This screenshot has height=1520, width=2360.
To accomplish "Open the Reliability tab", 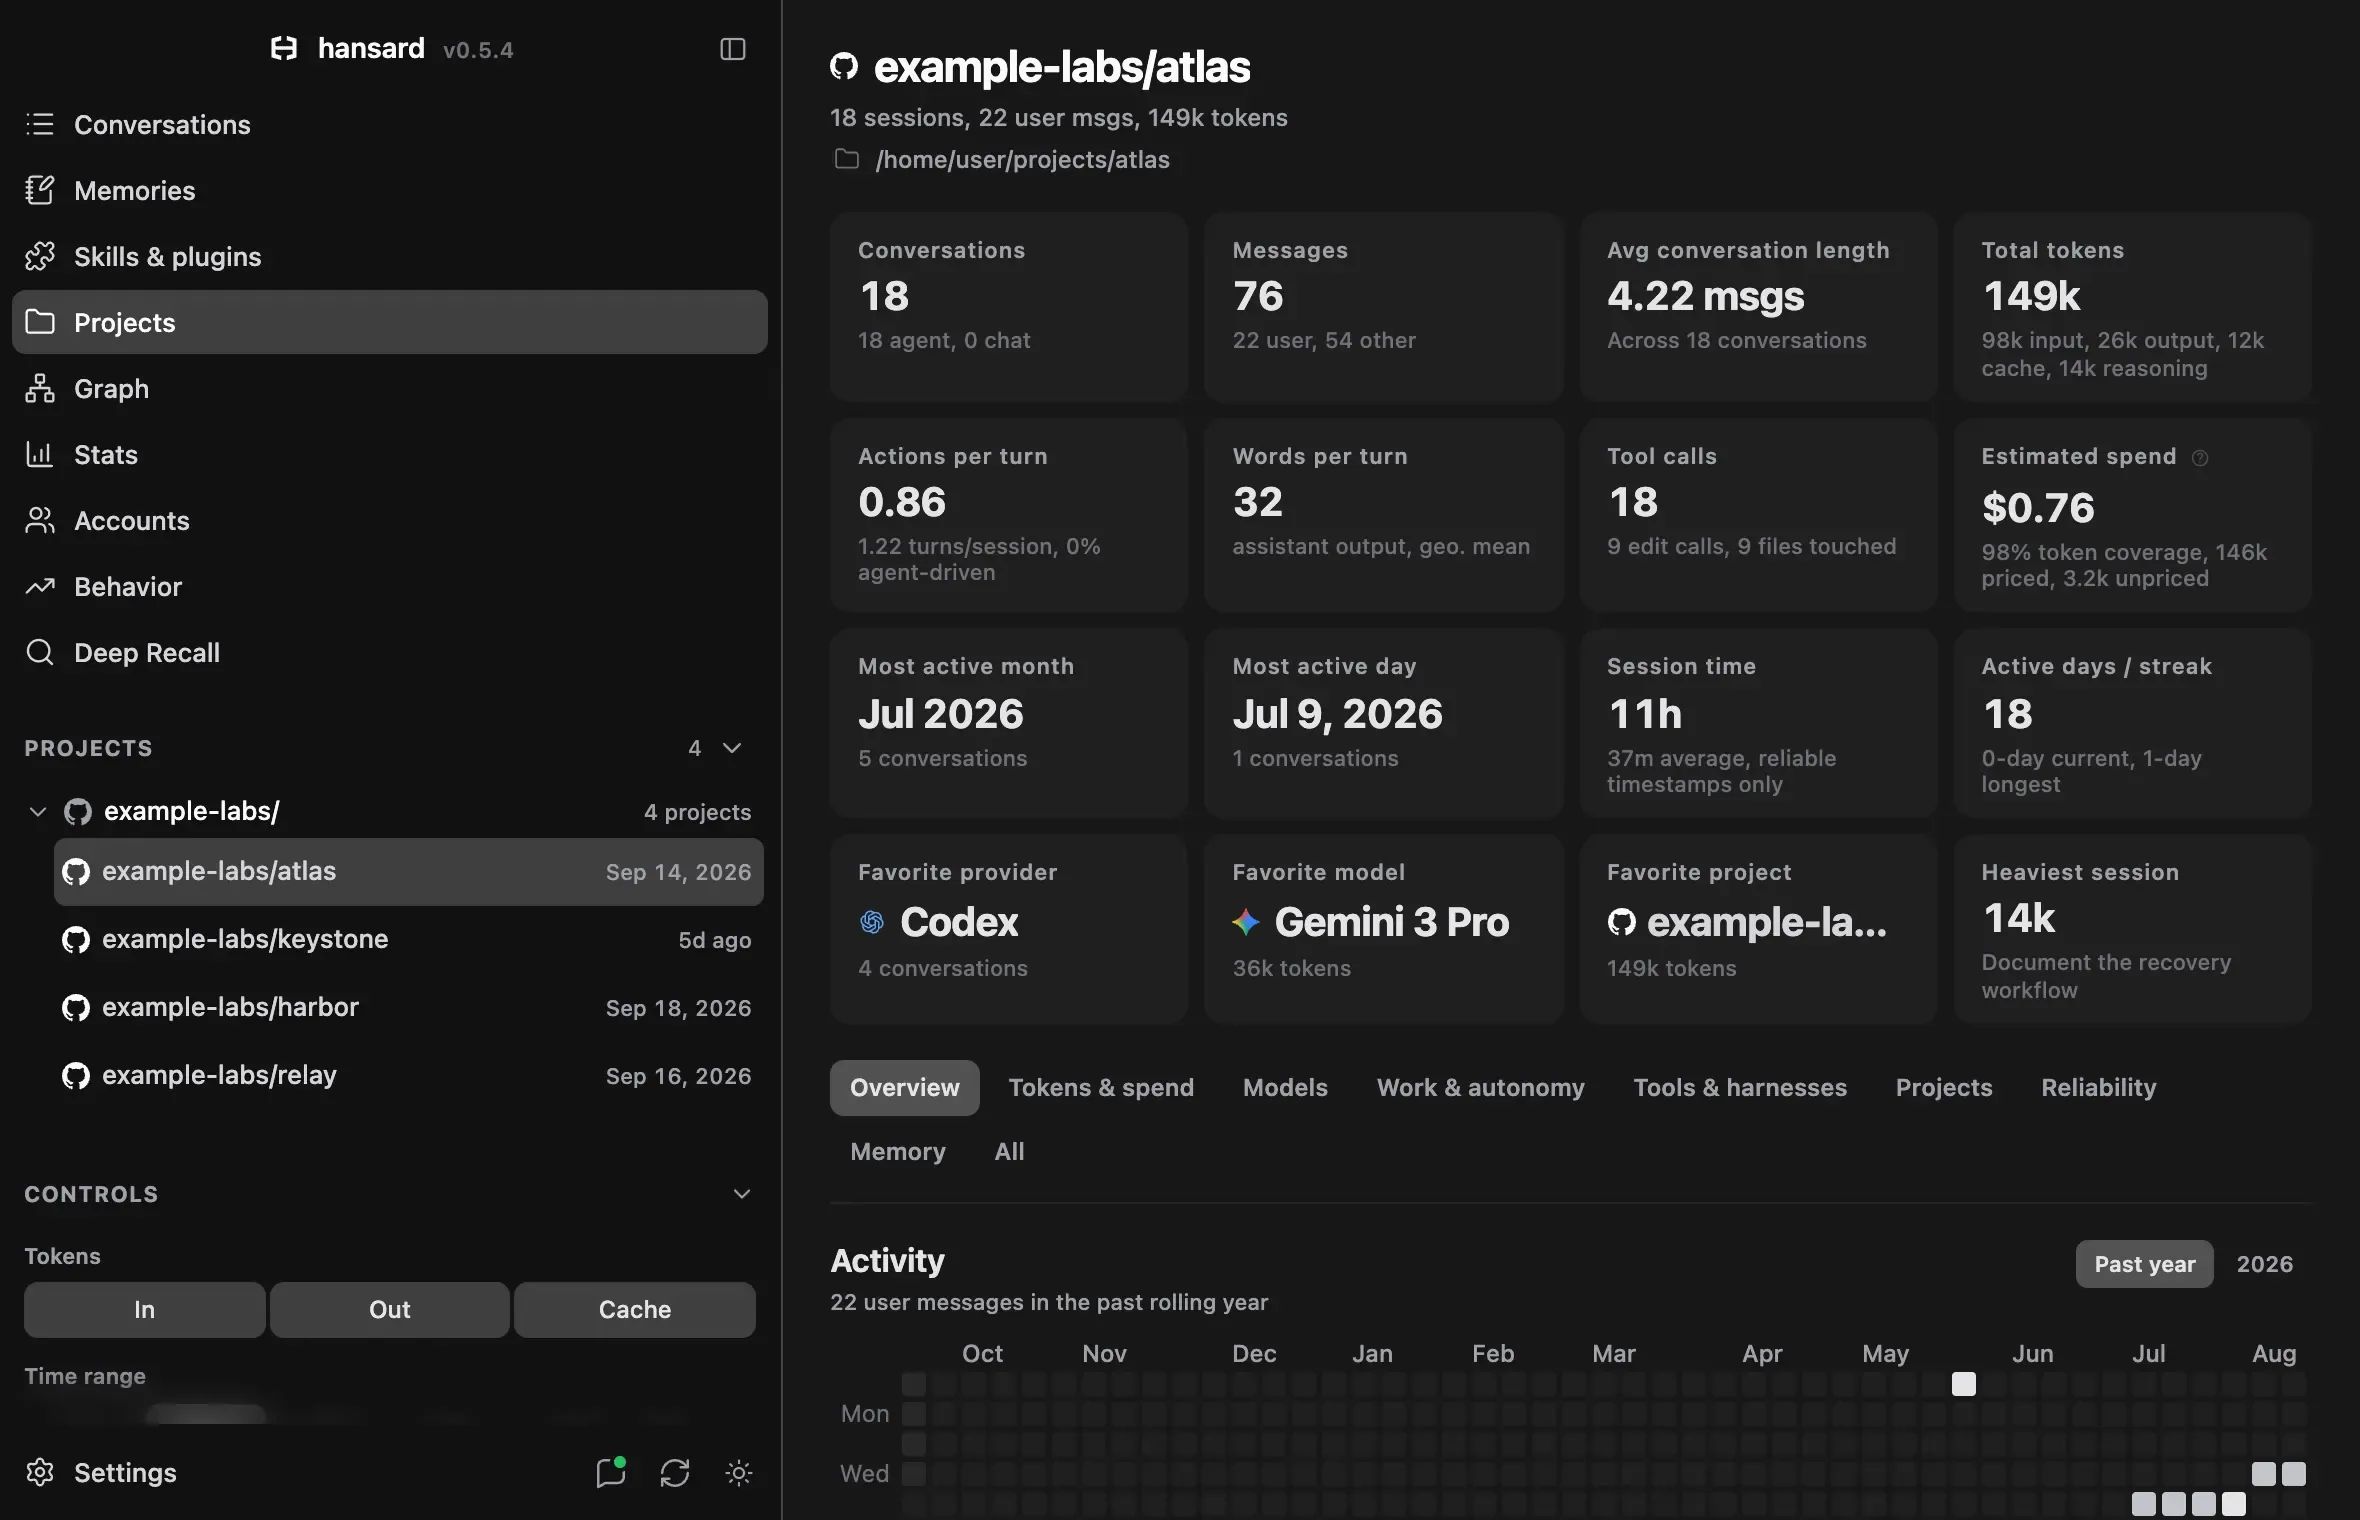I will click(x=2098, y=1087).
